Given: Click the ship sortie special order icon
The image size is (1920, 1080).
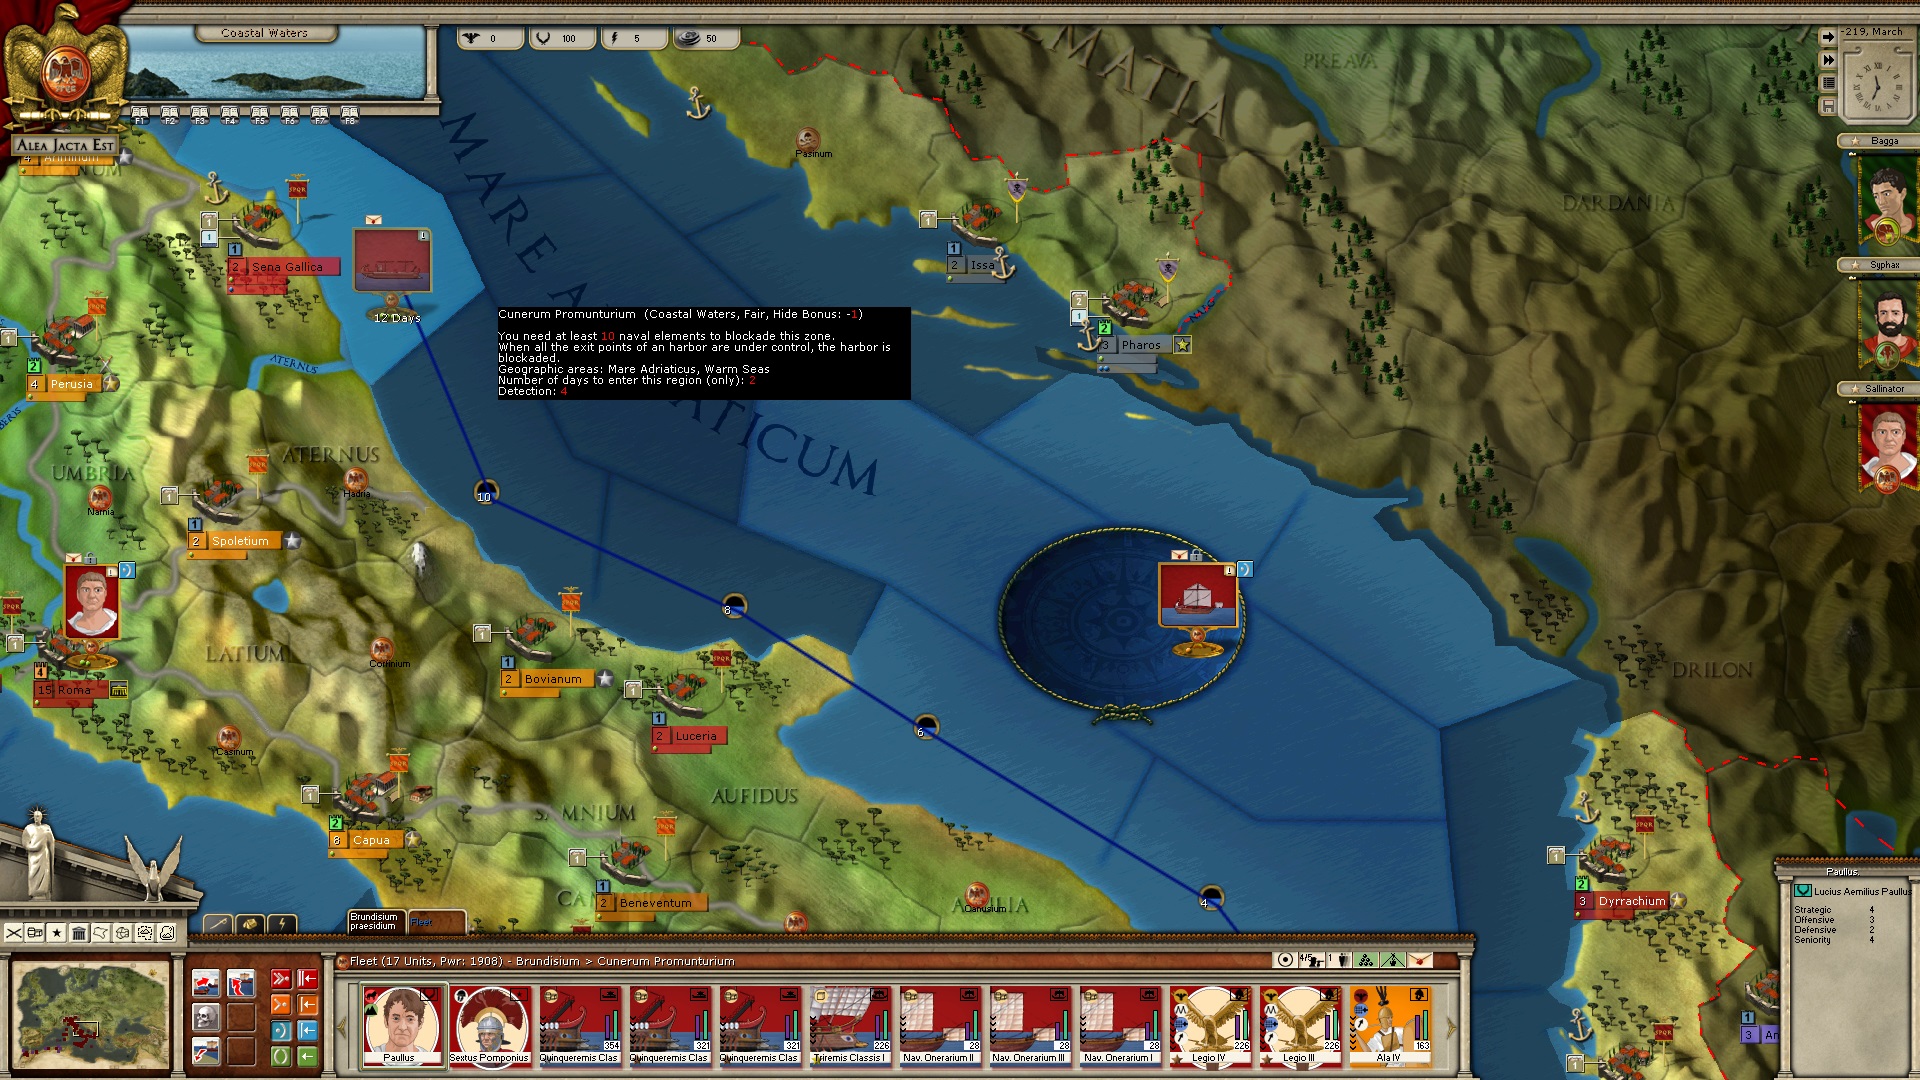Looking at the screenshot, I should click(x=206, y=983).
